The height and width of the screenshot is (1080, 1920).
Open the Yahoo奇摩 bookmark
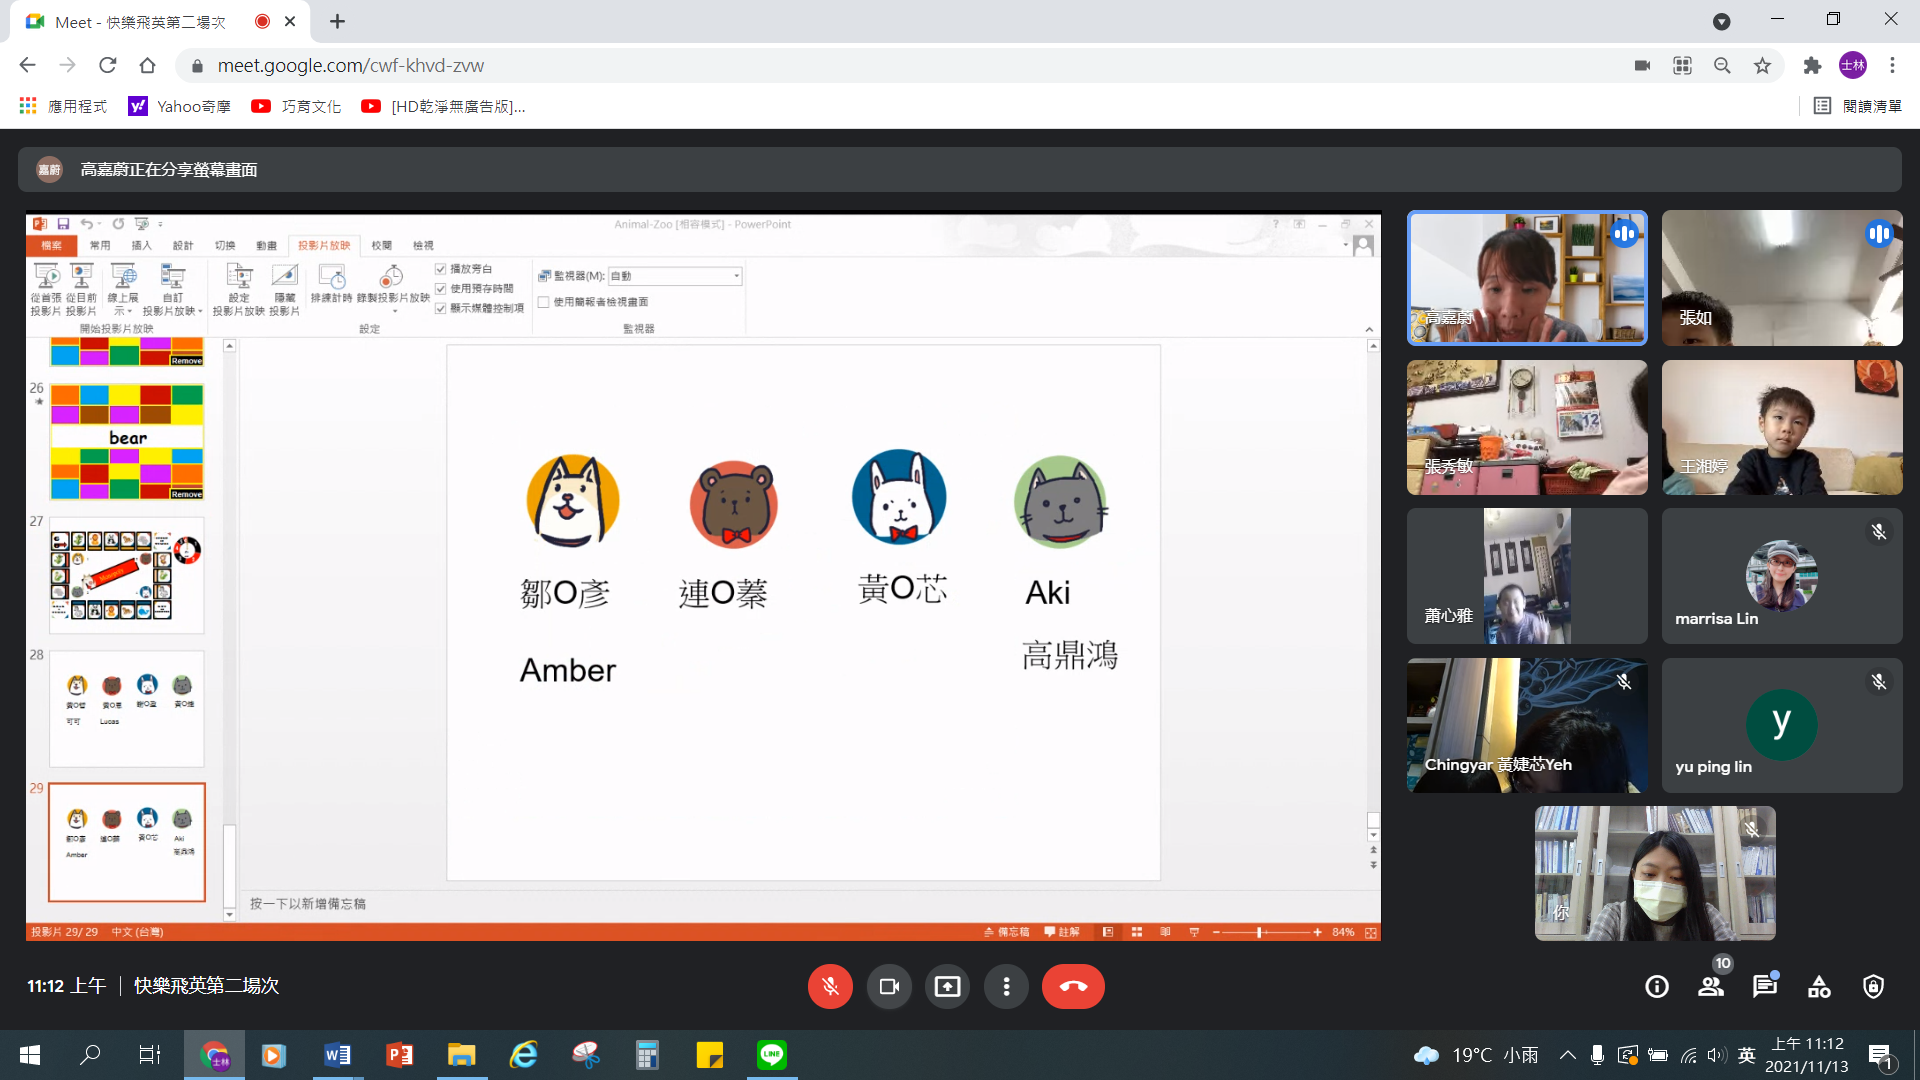coord(180,106)
